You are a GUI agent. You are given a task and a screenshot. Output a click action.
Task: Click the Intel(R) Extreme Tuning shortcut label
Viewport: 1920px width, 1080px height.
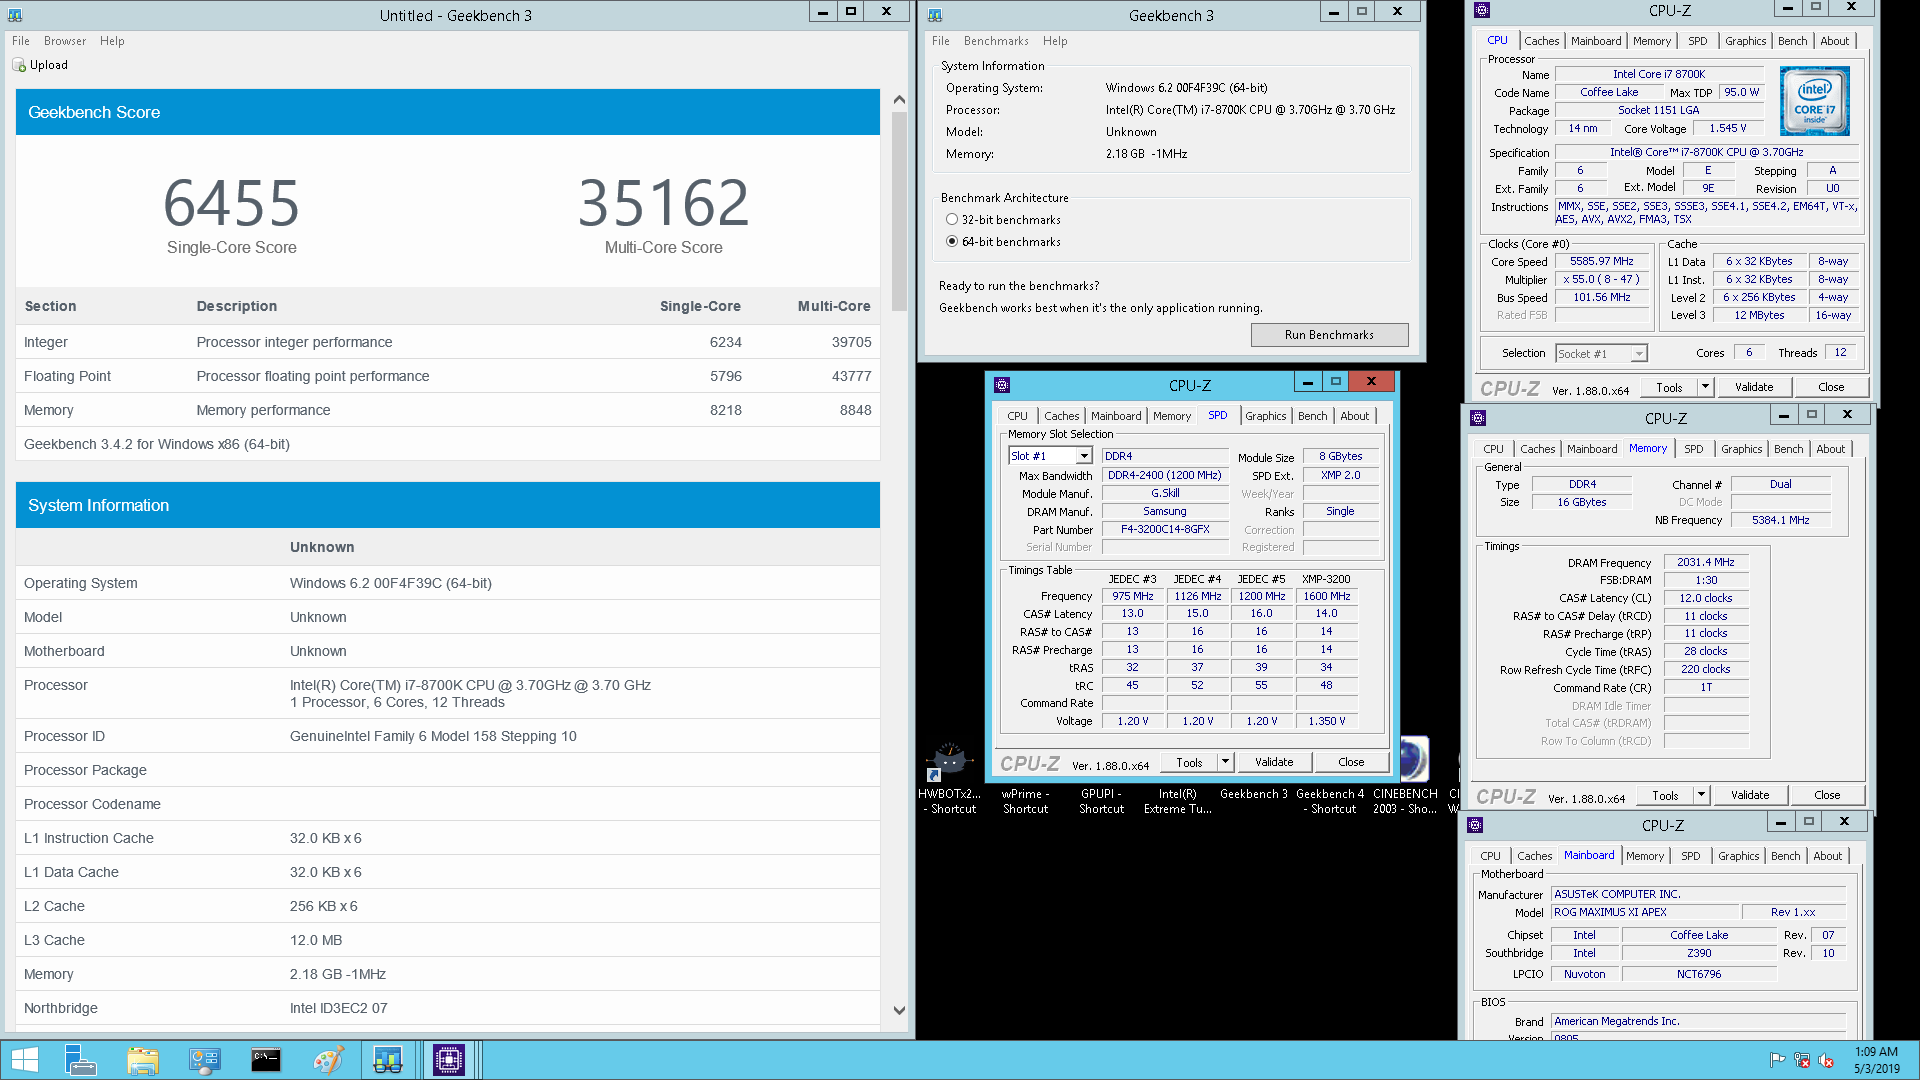(1178, 802)
